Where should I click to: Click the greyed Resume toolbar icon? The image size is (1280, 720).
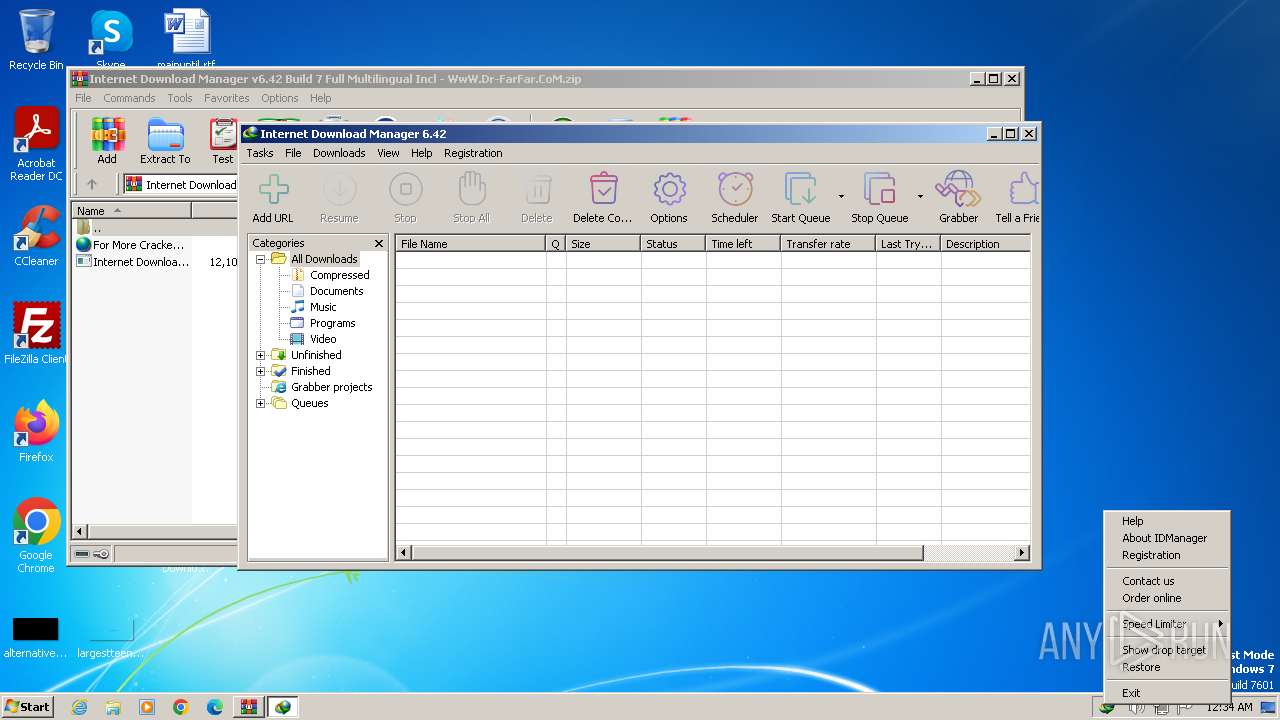[x=339, y=189]
